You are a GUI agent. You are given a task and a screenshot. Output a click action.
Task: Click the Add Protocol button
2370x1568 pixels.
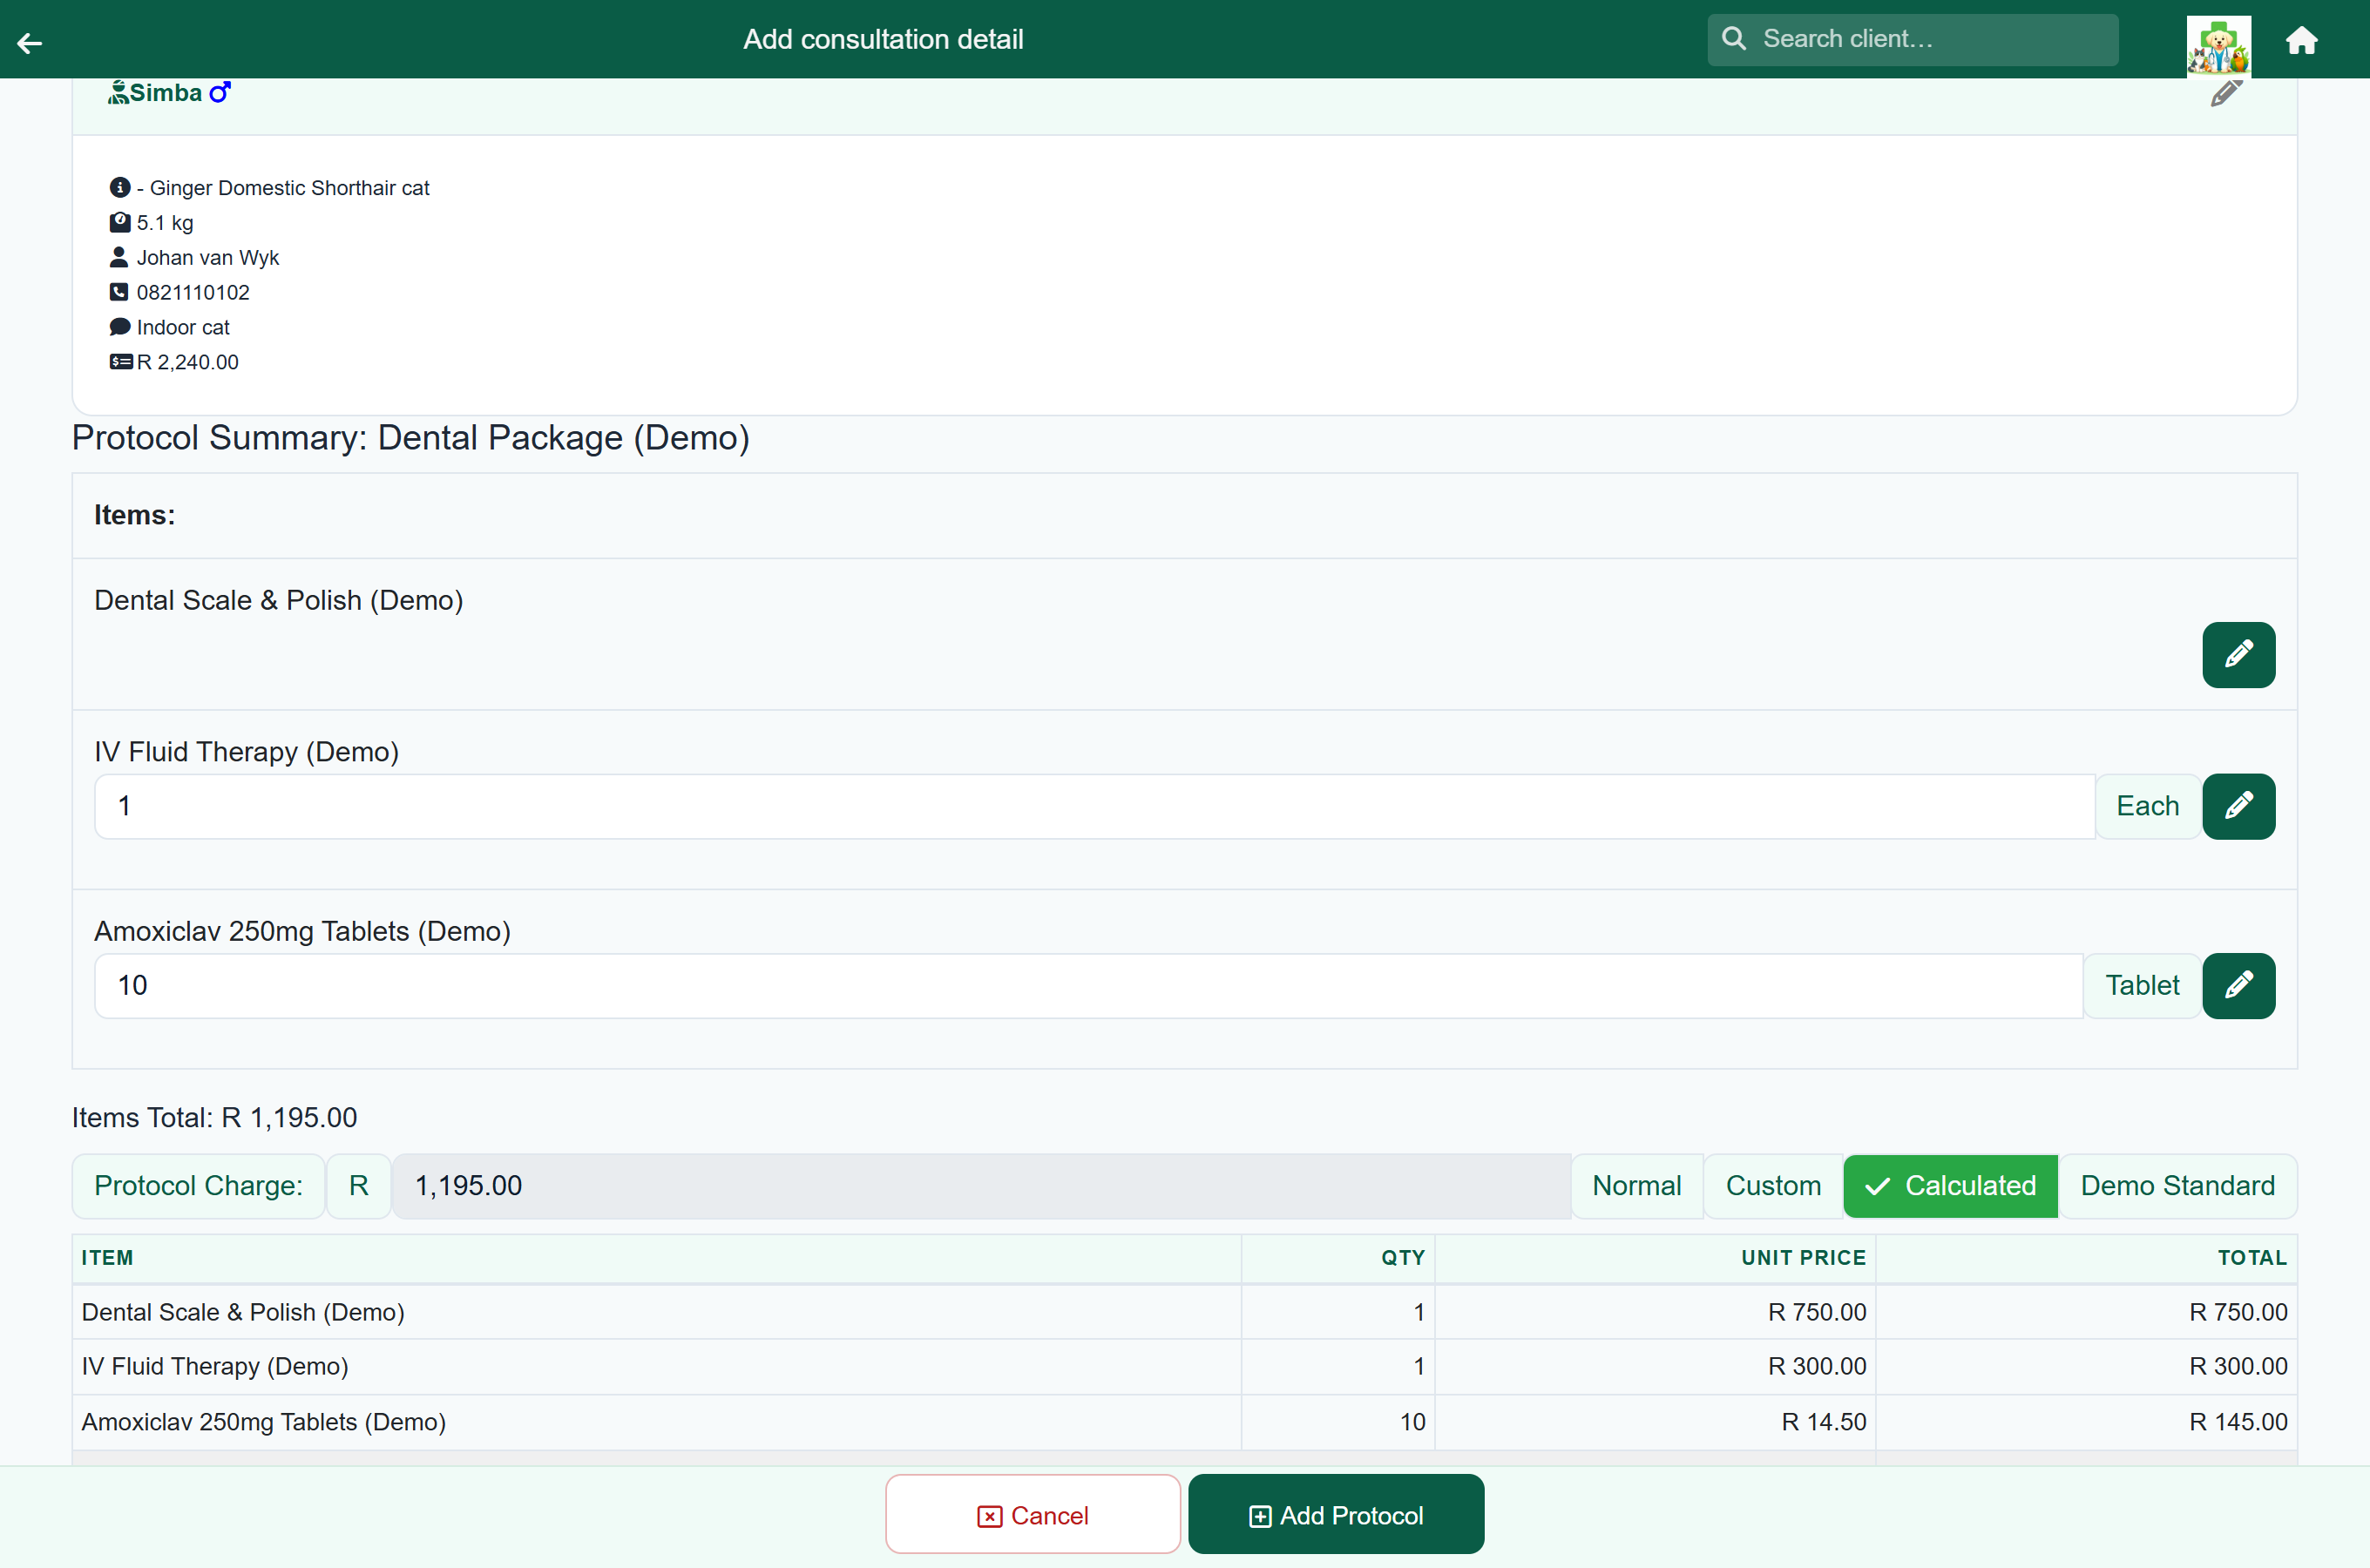(1336, 1514)
